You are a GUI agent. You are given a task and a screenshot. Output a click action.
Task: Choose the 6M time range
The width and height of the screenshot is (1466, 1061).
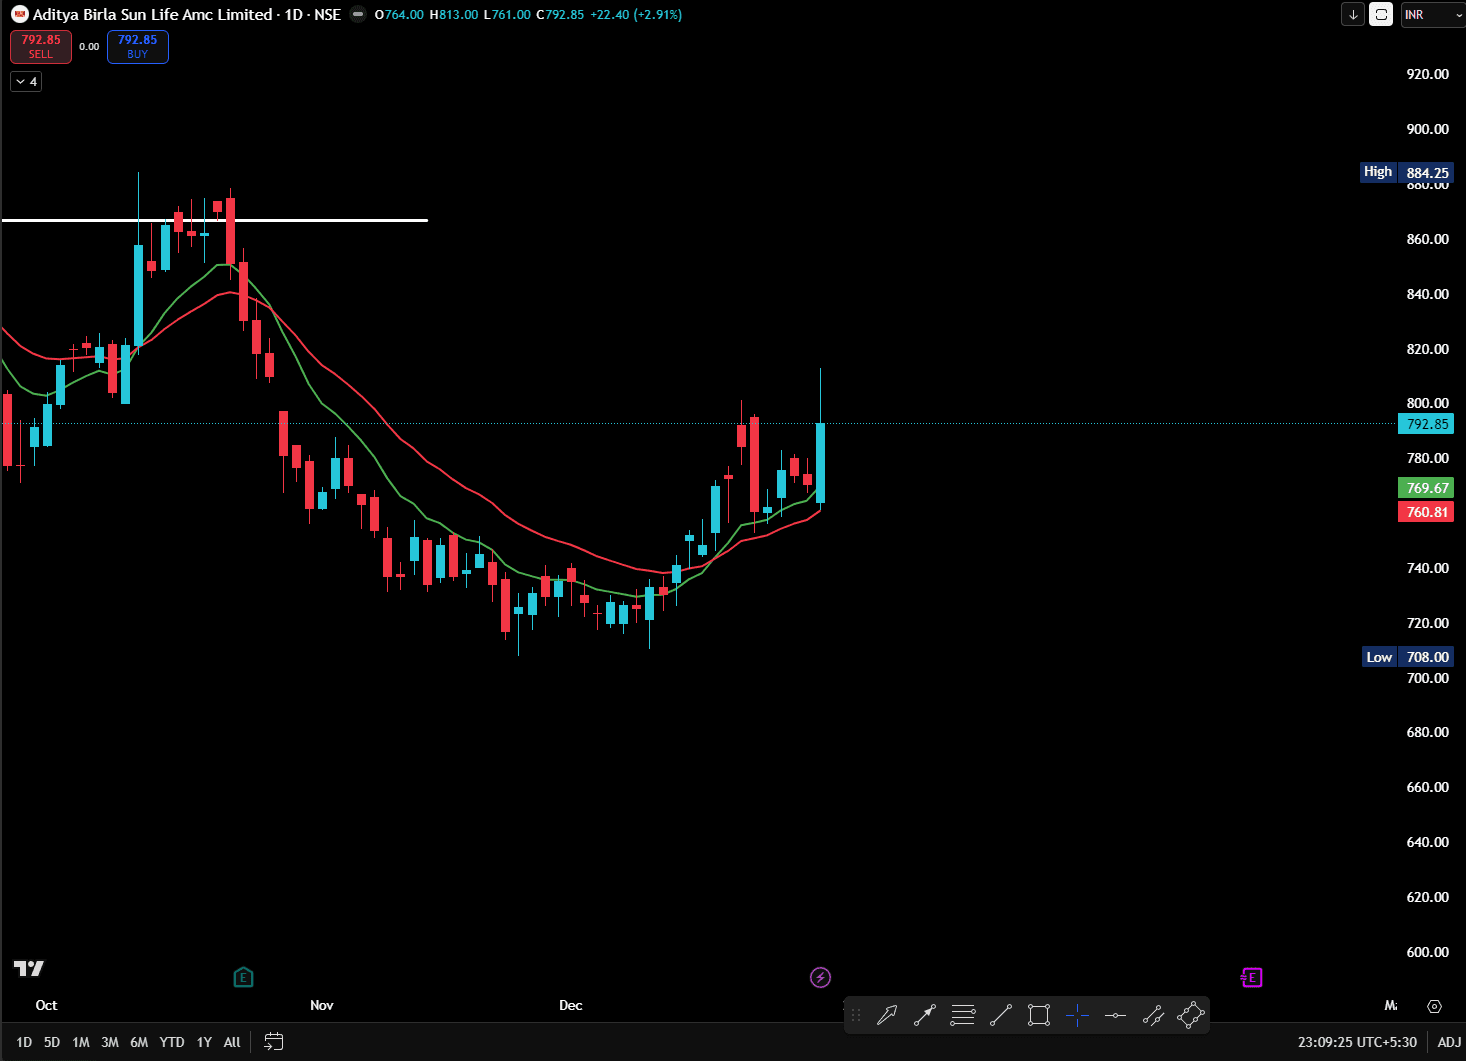(x=139, y=1042)
